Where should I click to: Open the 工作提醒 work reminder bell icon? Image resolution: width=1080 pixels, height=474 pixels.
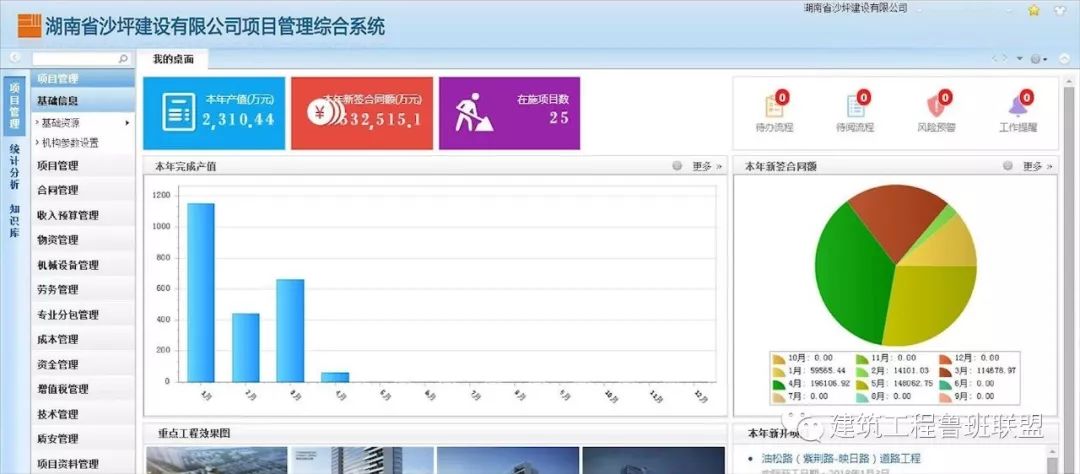(1017, 106)
